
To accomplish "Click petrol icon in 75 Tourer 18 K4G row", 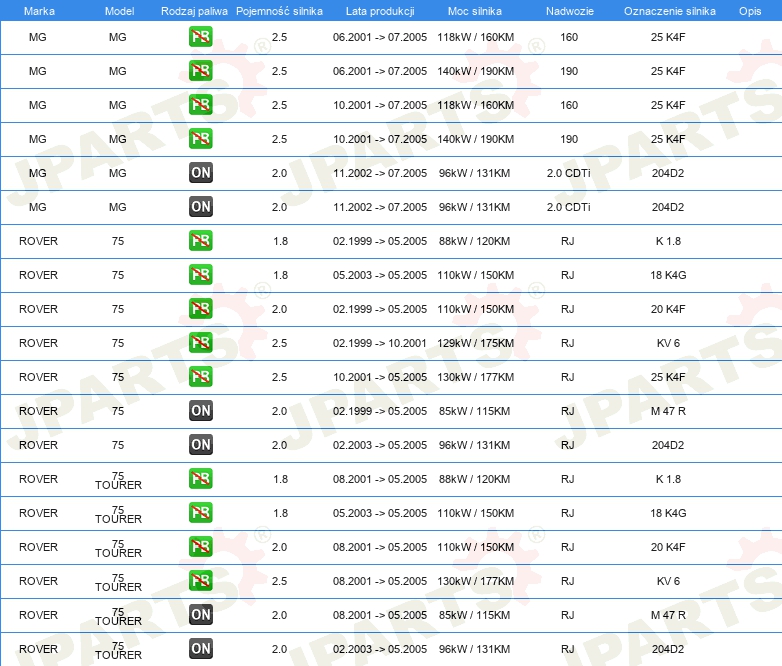I will tap(200, 513).
